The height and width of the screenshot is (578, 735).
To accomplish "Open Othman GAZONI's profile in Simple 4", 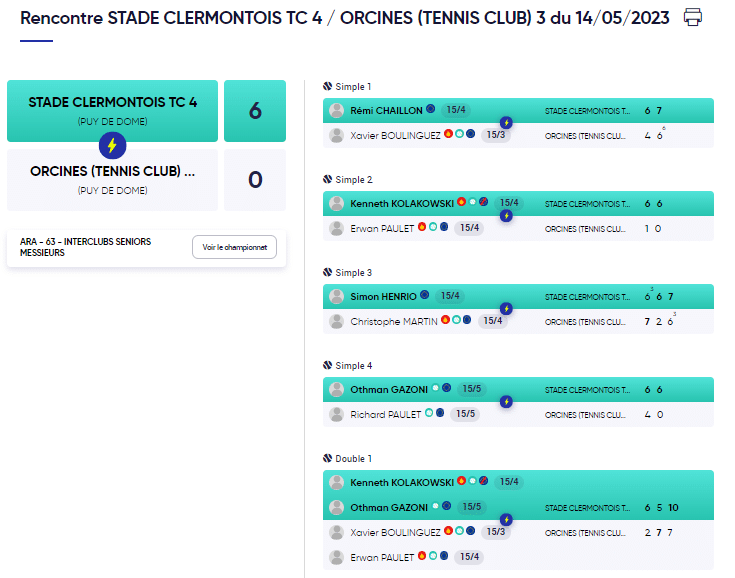I will [x=389, y=390].
